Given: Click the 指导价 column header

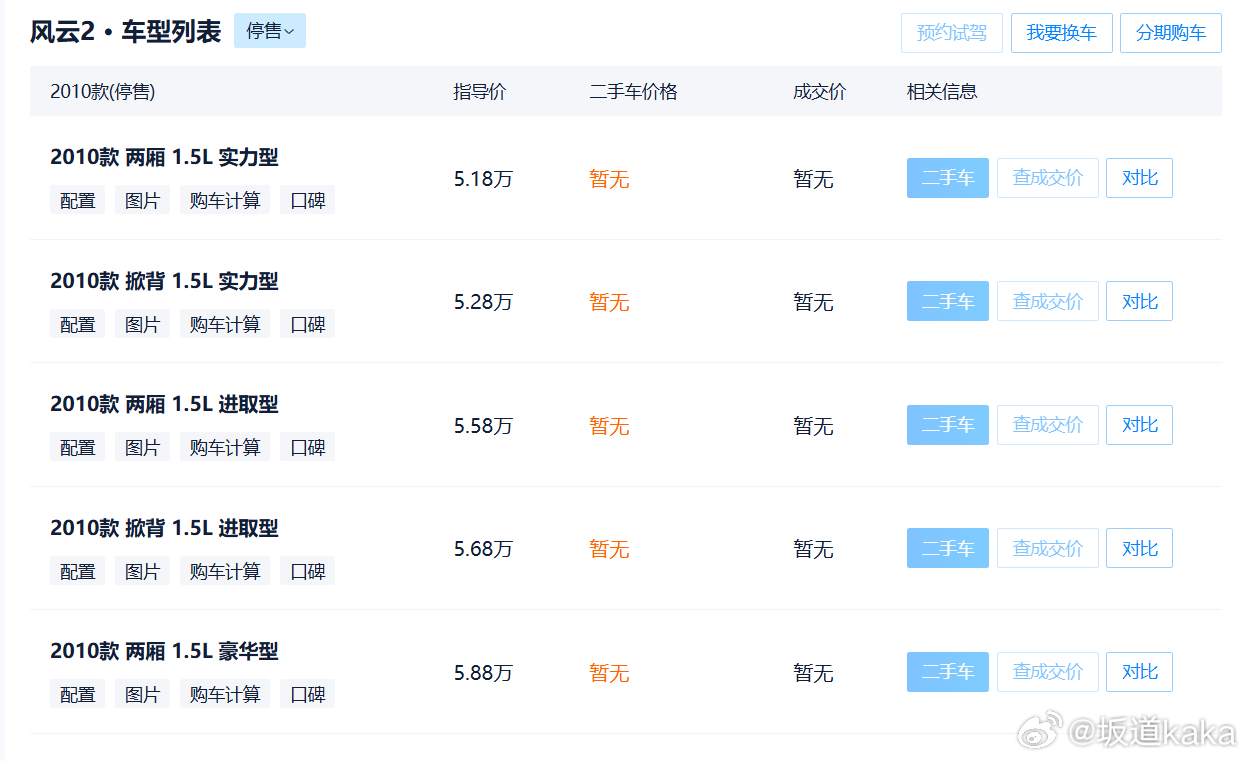Looking at the screenshot, I should click(x=480, y=91).
